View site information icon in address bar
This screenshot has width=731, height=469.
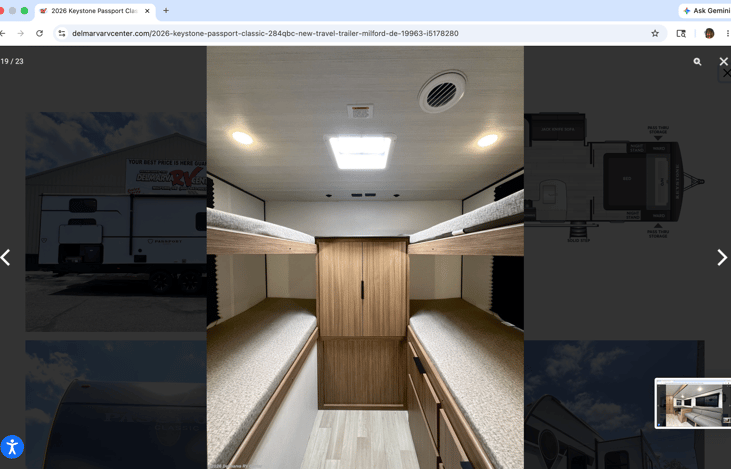click(x=62, y=34)
